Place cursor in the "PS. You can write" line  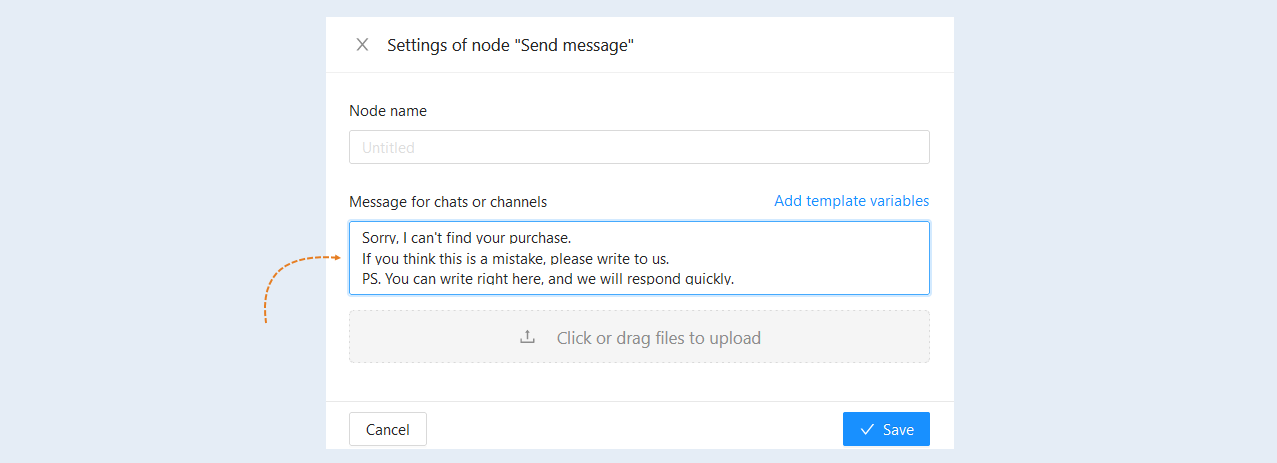tap(548, 278)
